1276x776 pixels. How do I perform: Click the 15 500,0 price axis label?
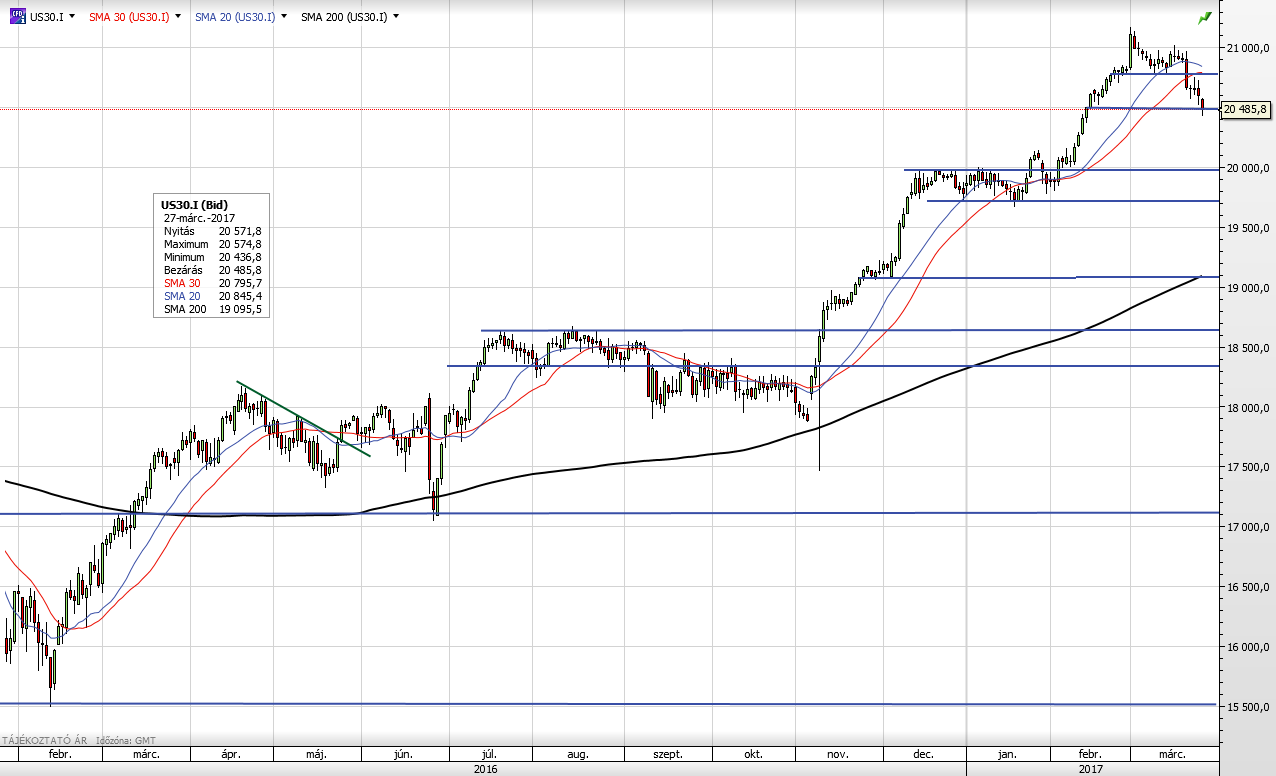click(1249, 707)
